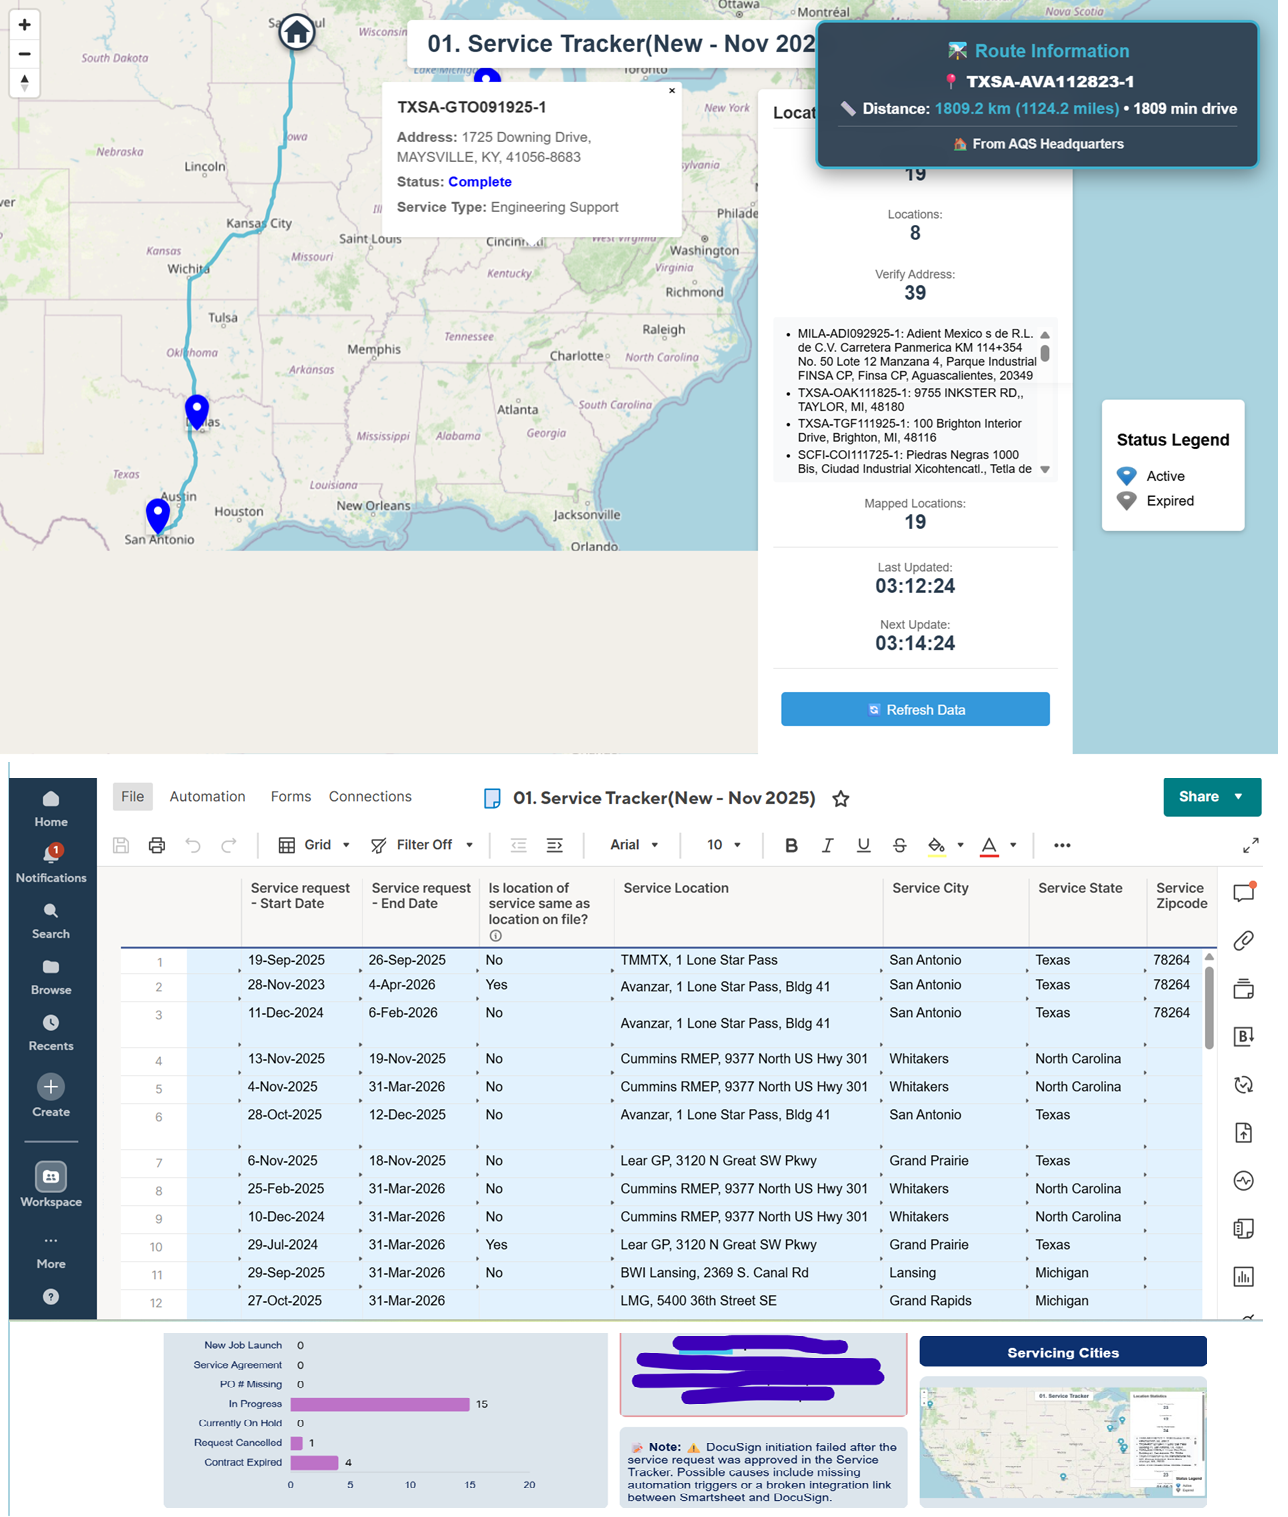Click the Redo arrow
The height and width of the screenshot is (1517, 1288).
[229, 845]
